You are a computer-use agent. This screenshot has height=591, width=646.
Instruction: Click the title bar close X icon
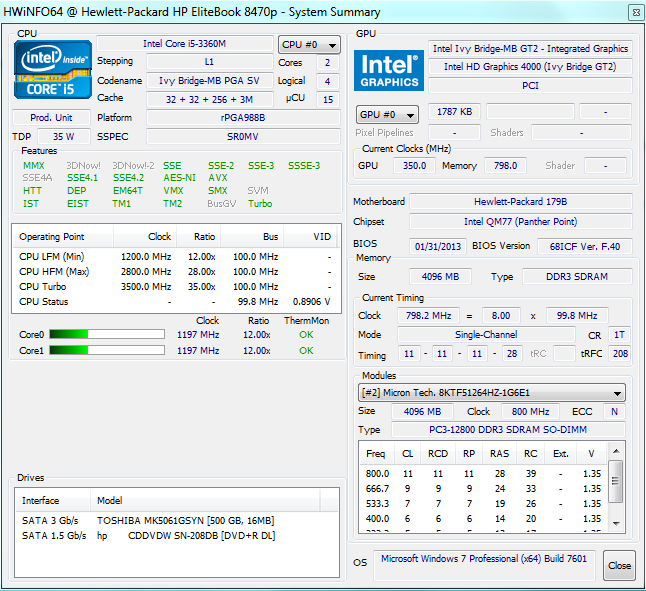[634, 12]
